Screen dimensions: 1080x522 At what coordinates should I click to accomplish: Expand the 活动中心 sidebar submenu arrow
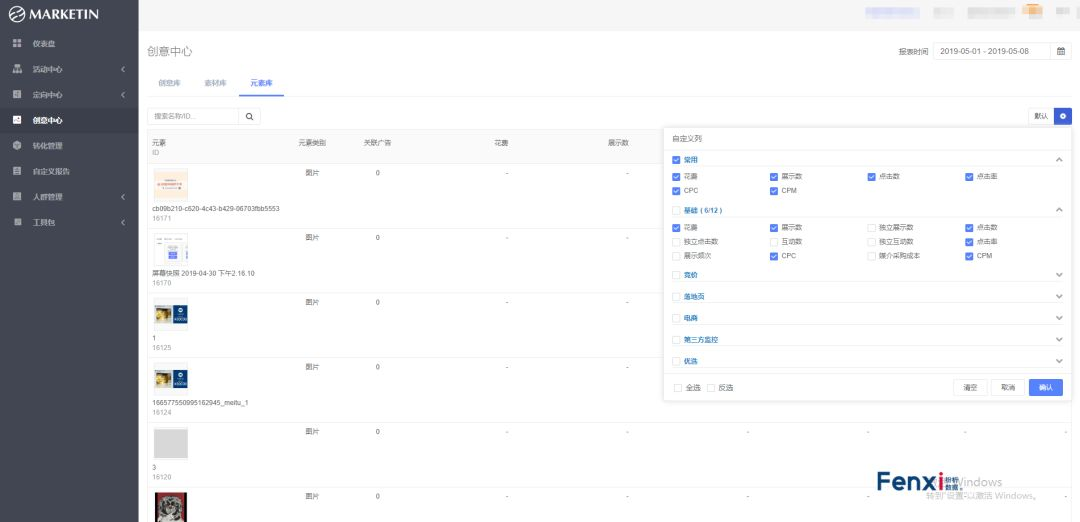(x=123, y=70)
